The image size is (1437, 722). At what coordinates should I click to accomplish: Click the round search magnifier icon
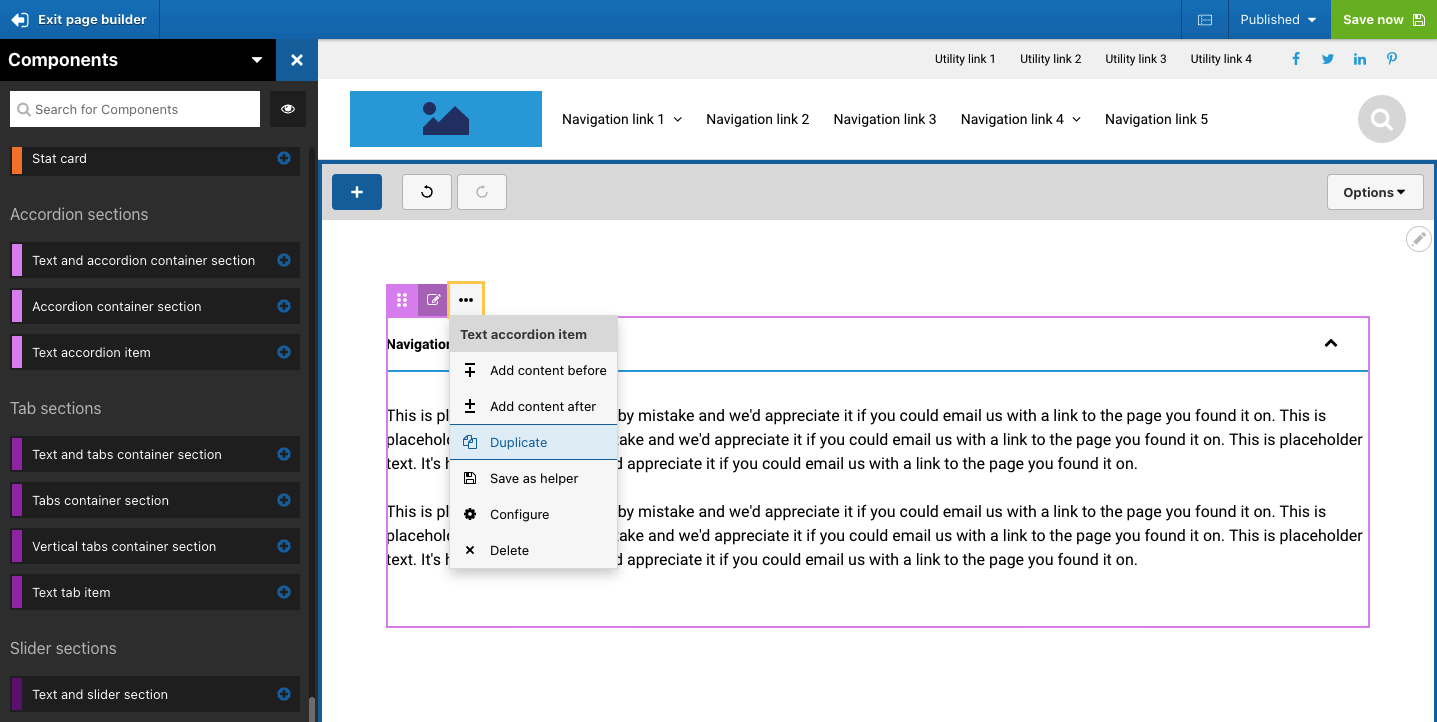click(1382, 119)
